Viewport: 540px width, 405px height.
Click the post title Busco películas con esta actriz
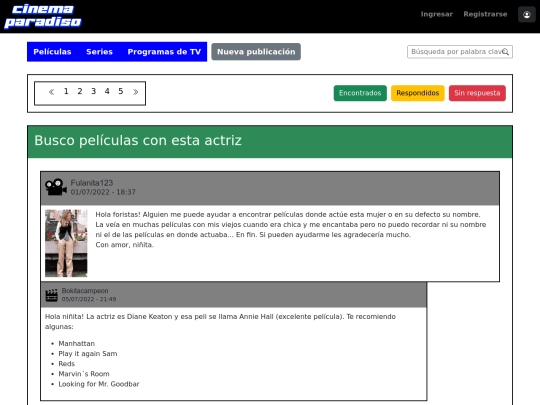pos(138,141)
